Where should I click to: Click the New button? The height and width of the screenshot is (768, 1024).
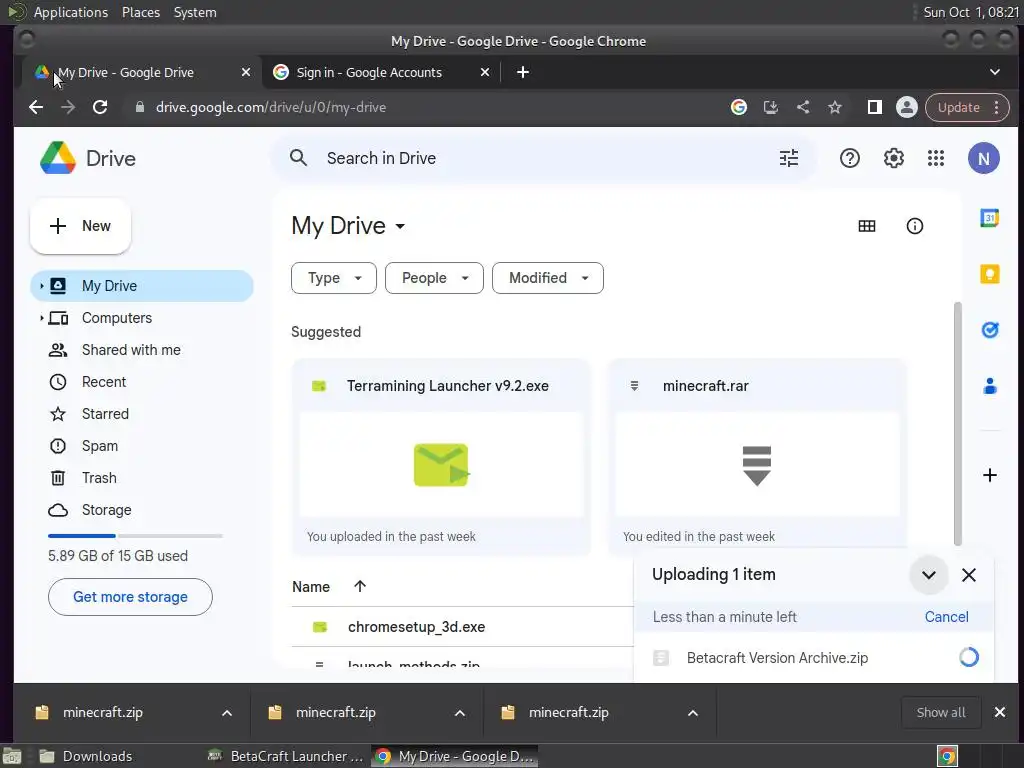[x=80, y=226]
